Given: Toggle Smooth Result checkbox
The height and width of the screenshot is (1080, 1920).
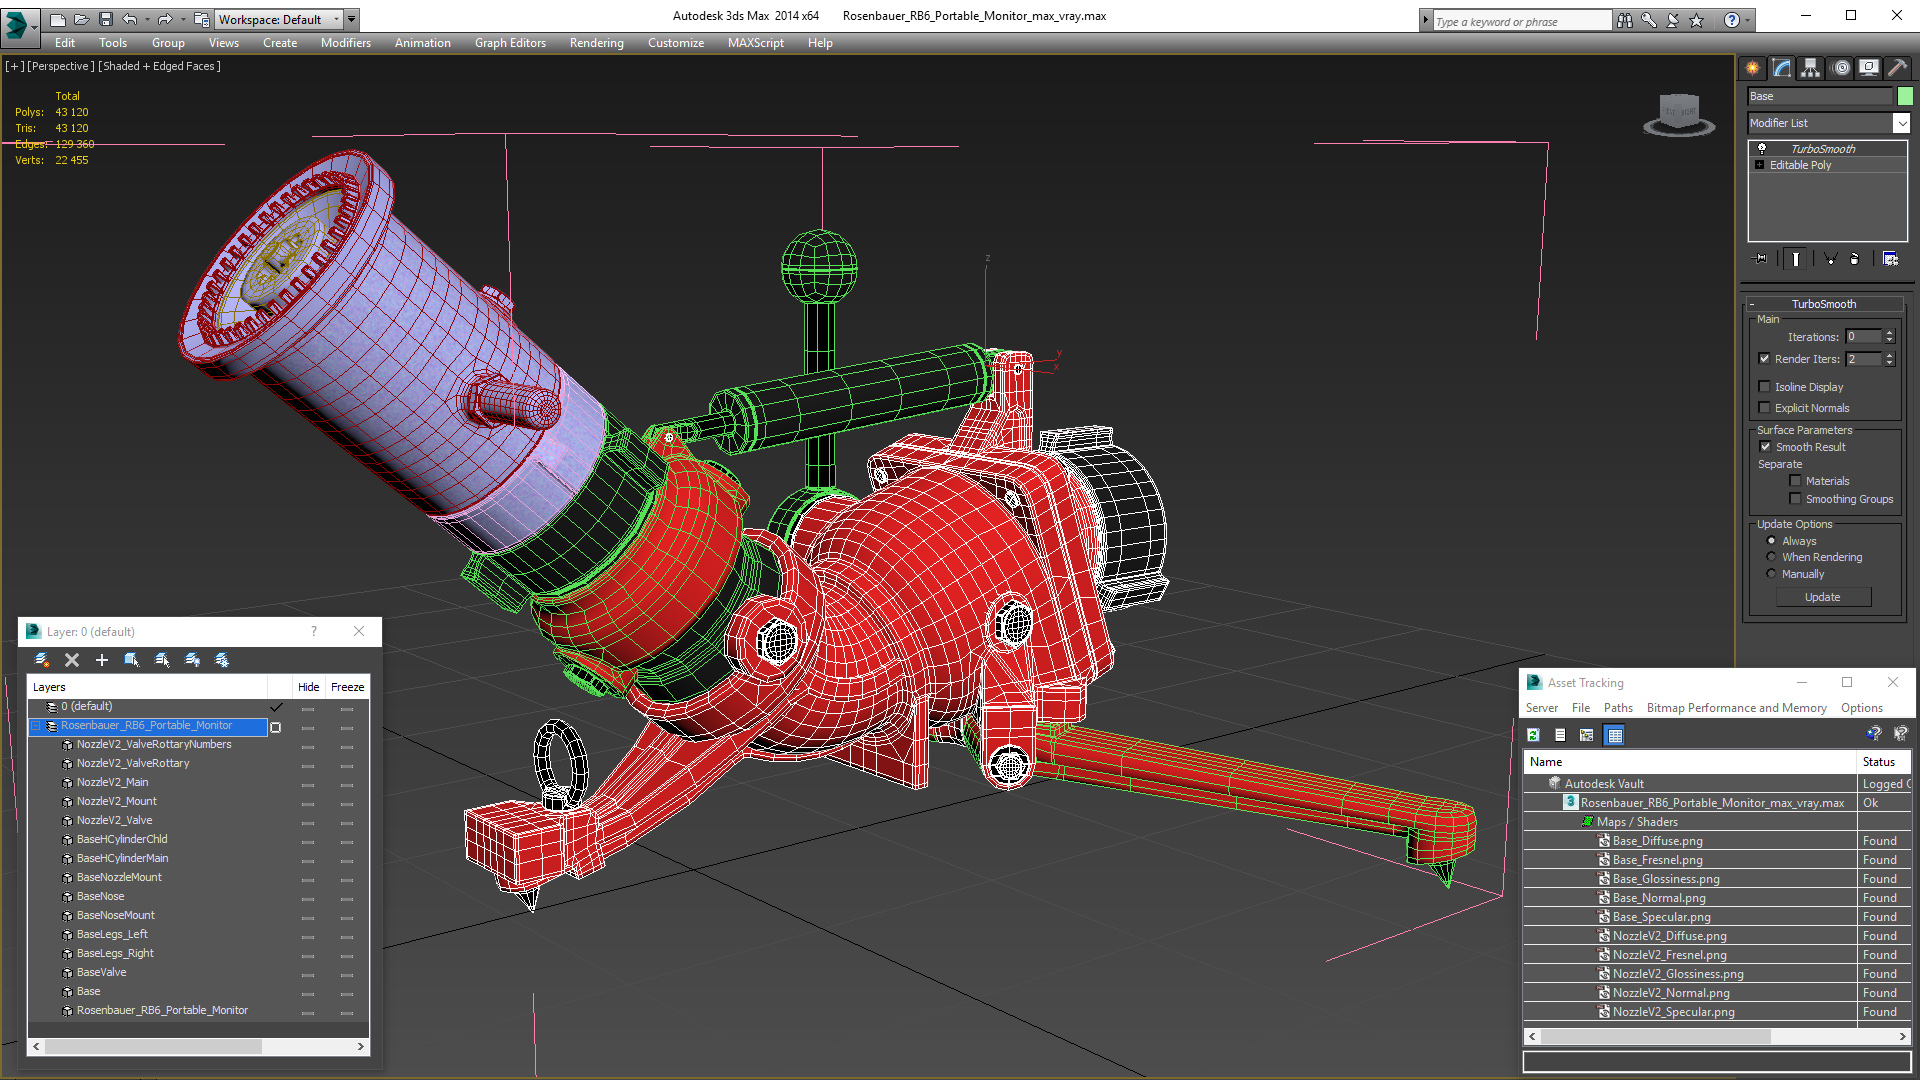Looking at the screenshot, I should coord(1765,447).
